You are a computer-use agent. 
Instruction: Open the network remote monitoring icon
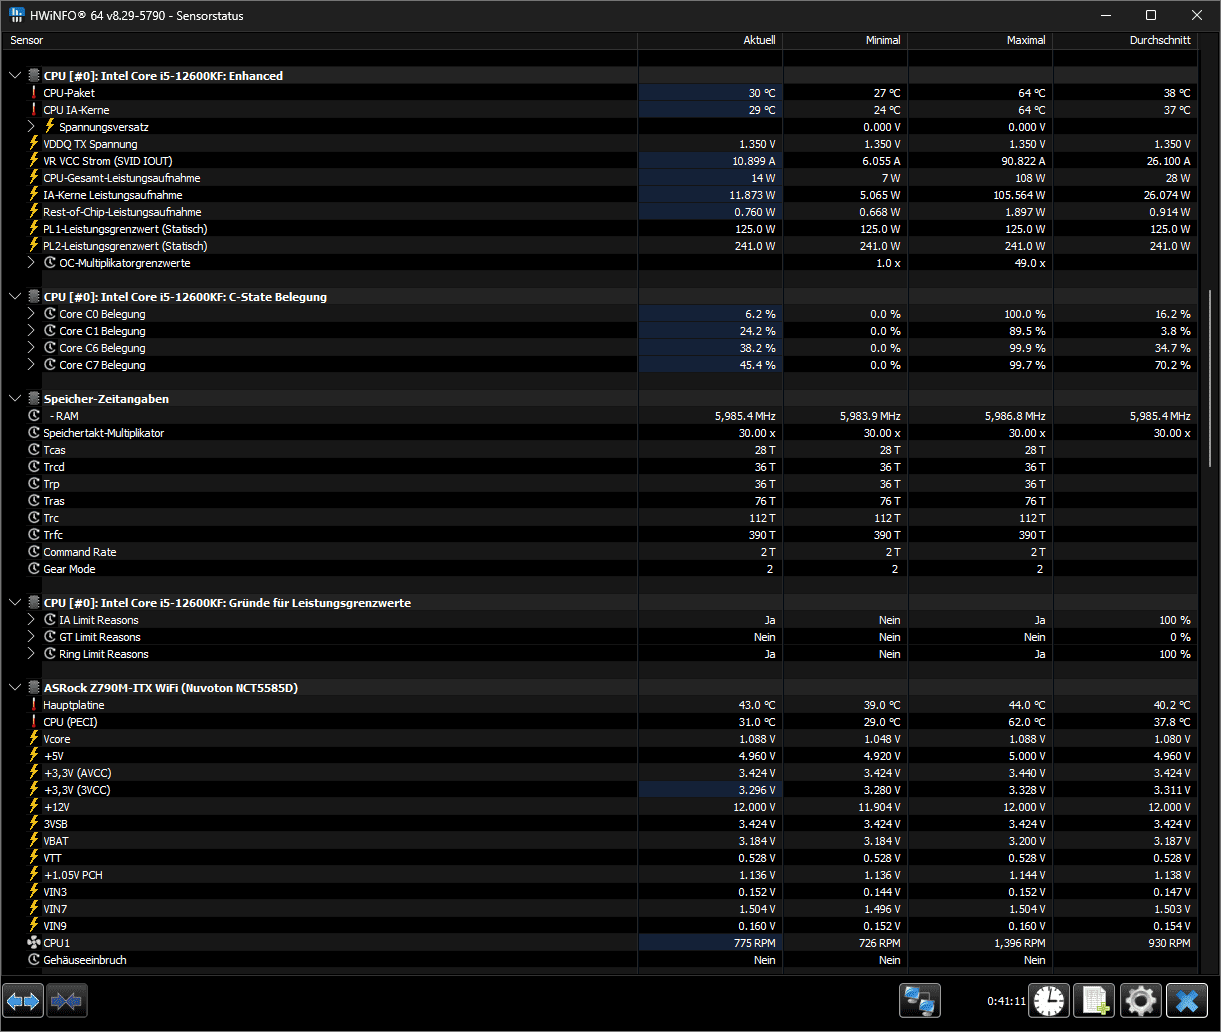click(x=919, y=1000)
